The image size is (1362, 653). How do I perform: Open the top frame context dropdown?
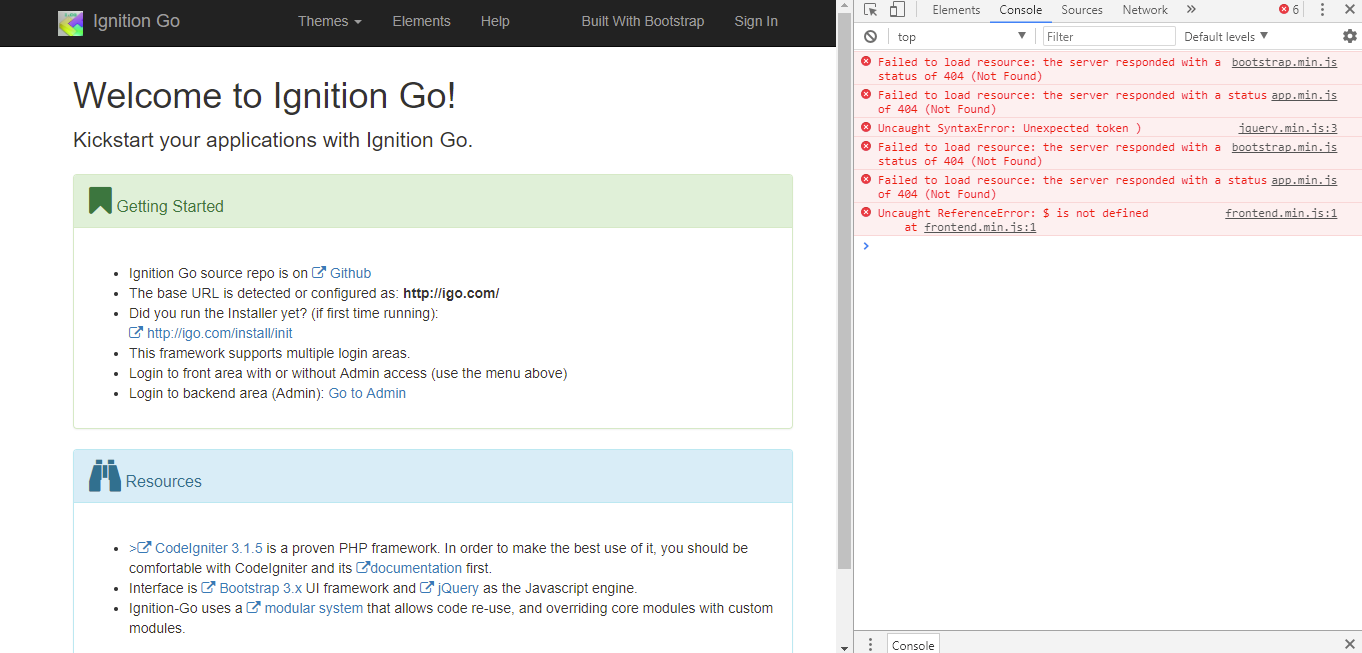pyautogui.click(x=962, y=36)
